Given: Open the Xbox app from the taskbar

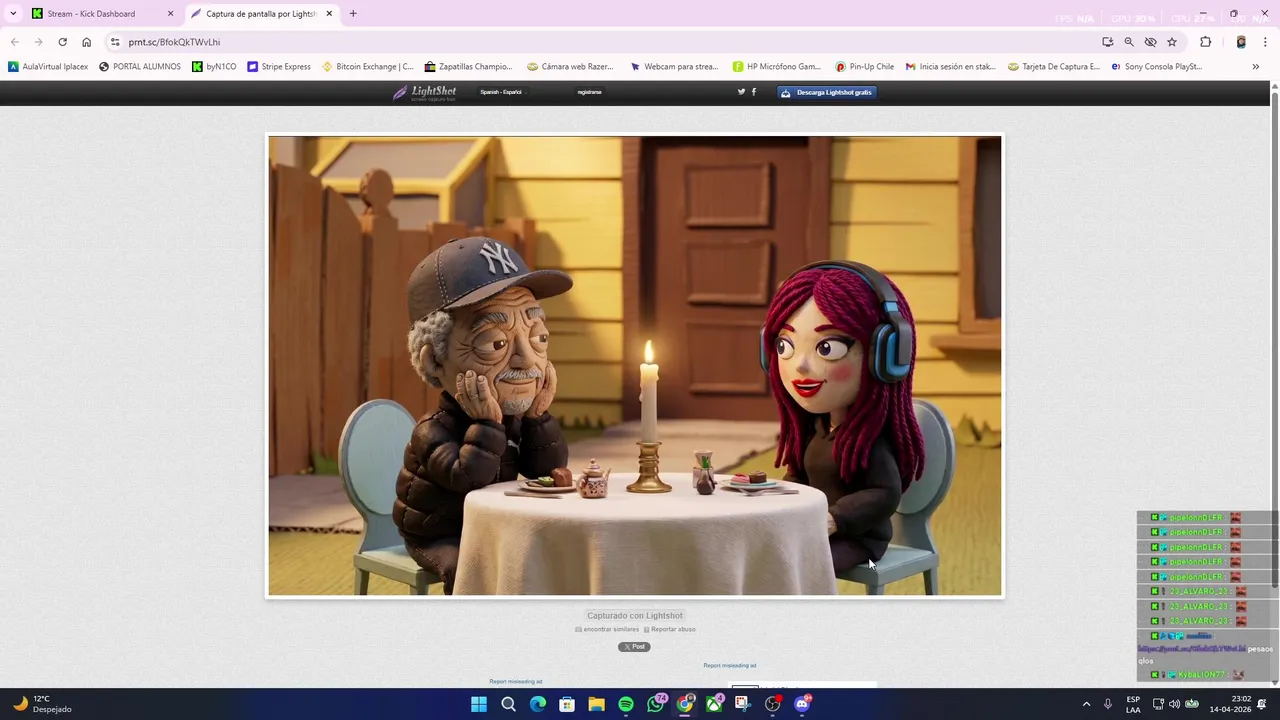Looking at the screenshot, I should [714, 704].
